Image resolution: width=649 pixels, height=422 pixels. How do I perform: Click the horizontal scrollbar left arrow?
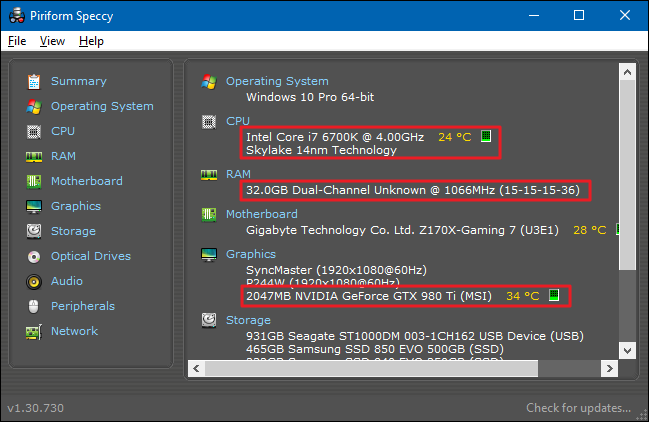(197, 368)
